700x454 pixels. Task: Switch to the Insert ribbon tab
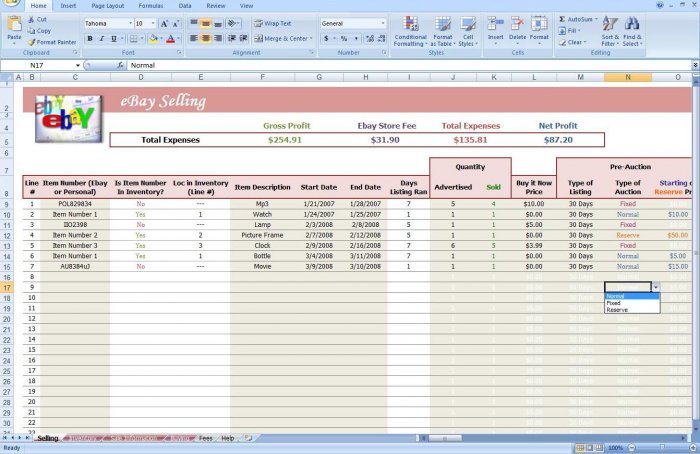(x=68, y=6)
